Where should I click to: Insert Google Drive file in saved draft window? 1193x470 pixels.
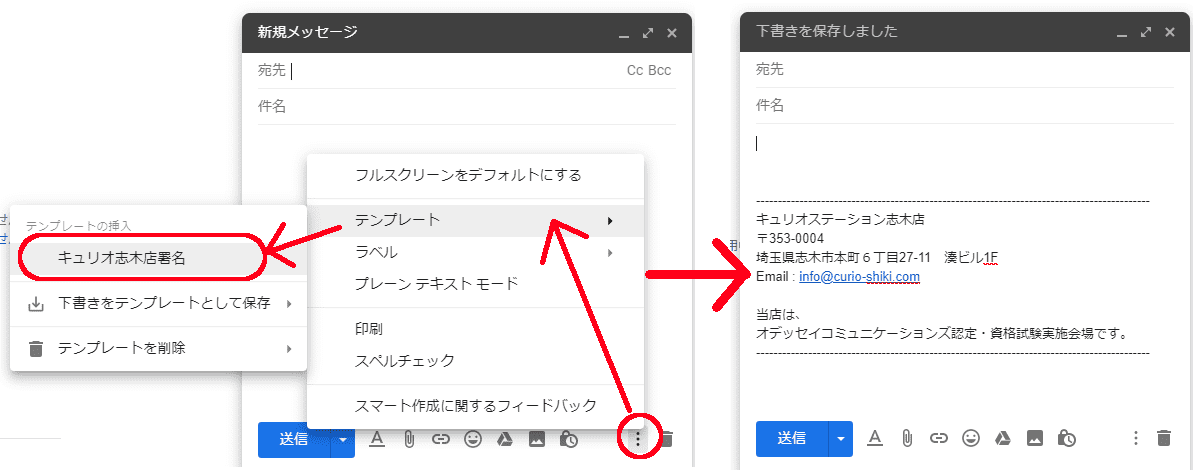click(1003, 438)
